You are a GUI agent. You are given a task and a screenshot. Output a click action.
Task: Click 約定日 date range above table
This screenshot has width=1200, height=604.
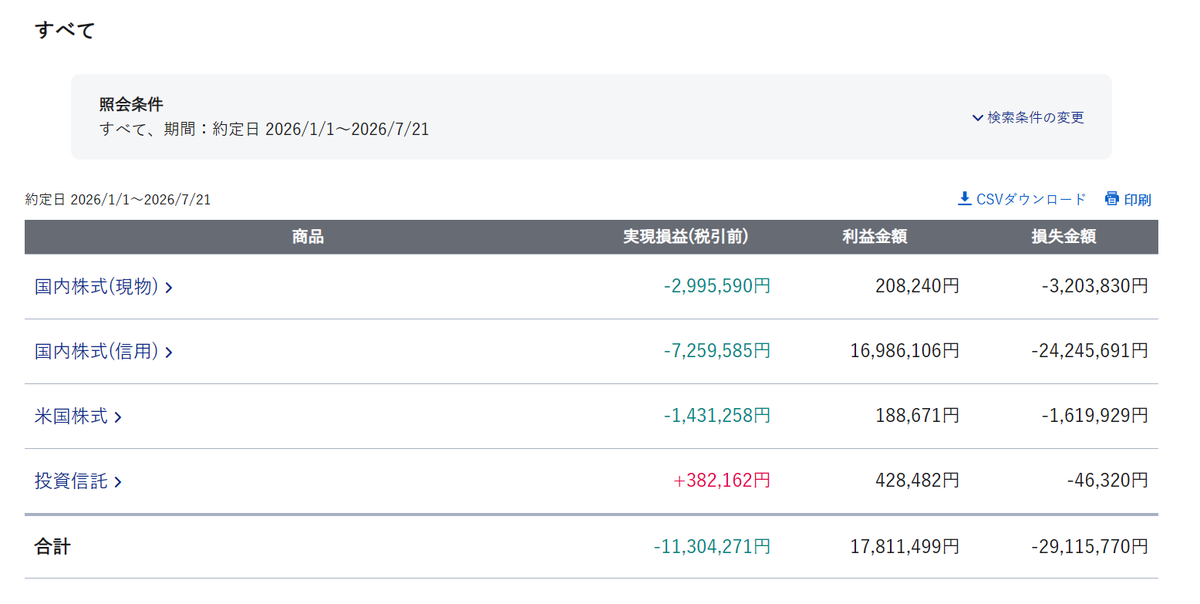coord(118,199)
